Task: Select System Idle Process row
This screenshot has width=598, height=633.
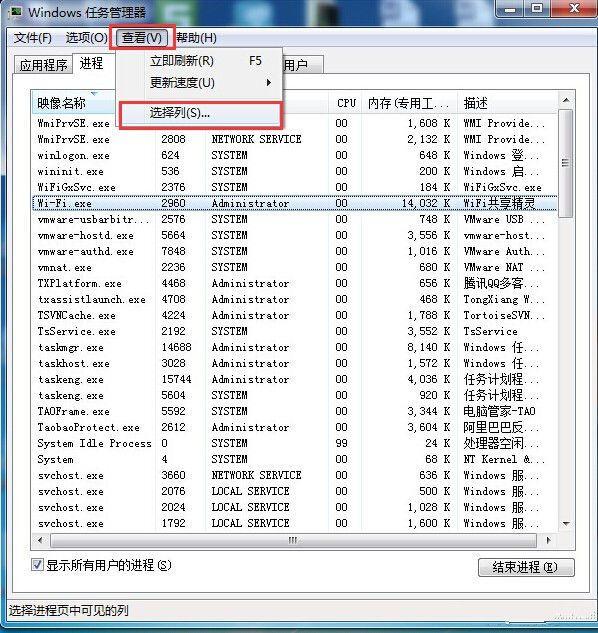Action: [295, 443]
